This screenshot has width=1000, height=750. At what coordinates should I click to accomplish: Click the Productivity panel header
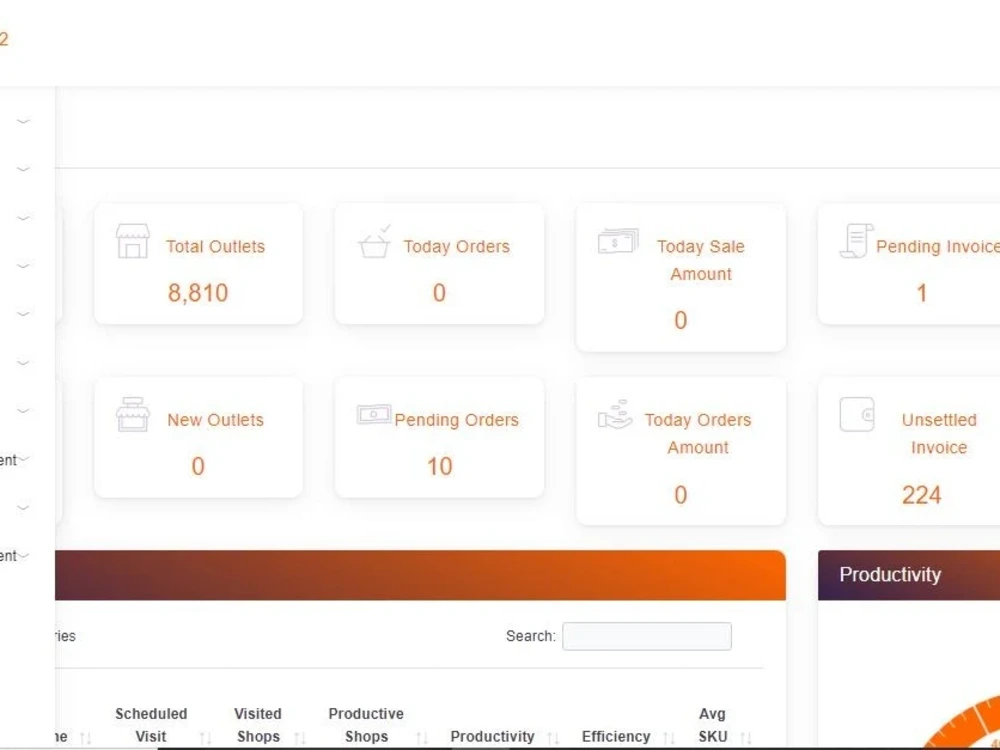(x=909, y=575)
